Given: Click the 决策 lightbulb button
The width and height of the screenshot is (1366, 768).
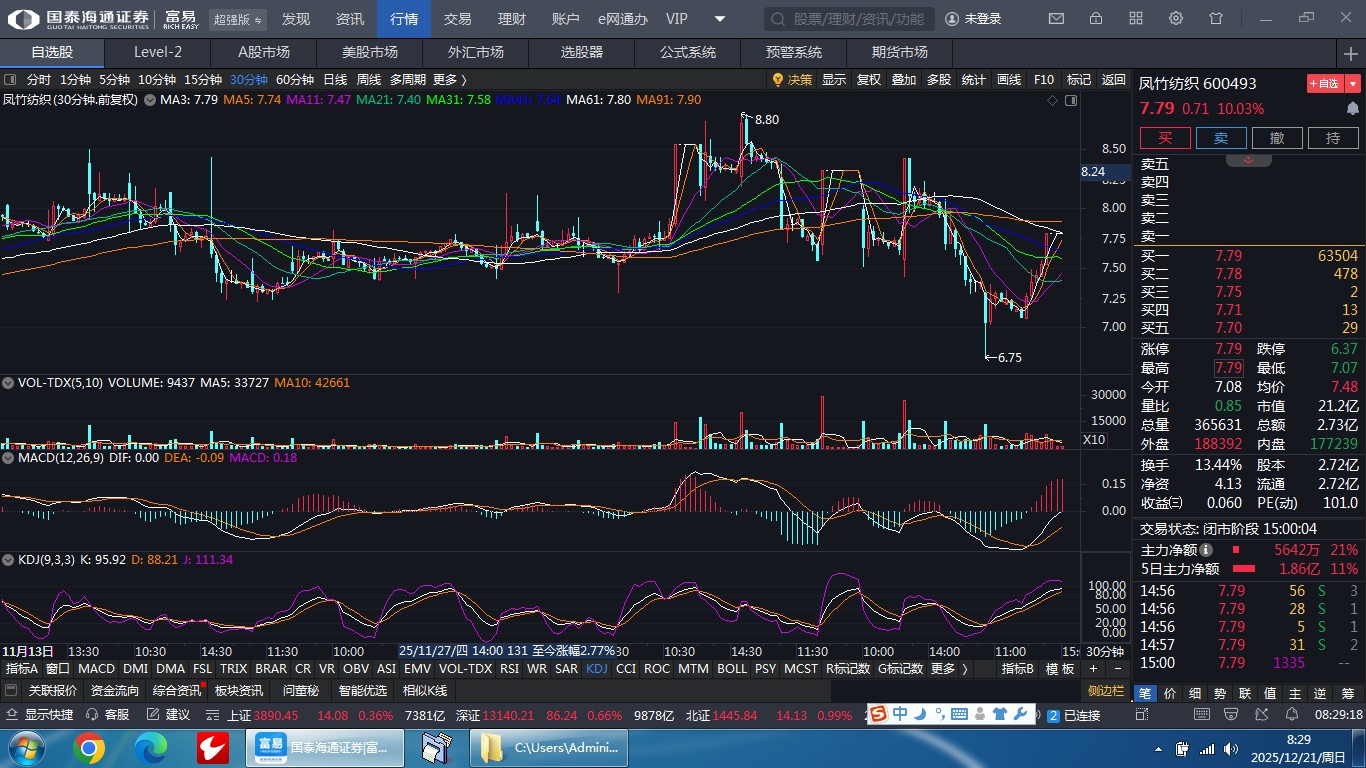Looking at the screenshot, I should [x=792, y=80].
